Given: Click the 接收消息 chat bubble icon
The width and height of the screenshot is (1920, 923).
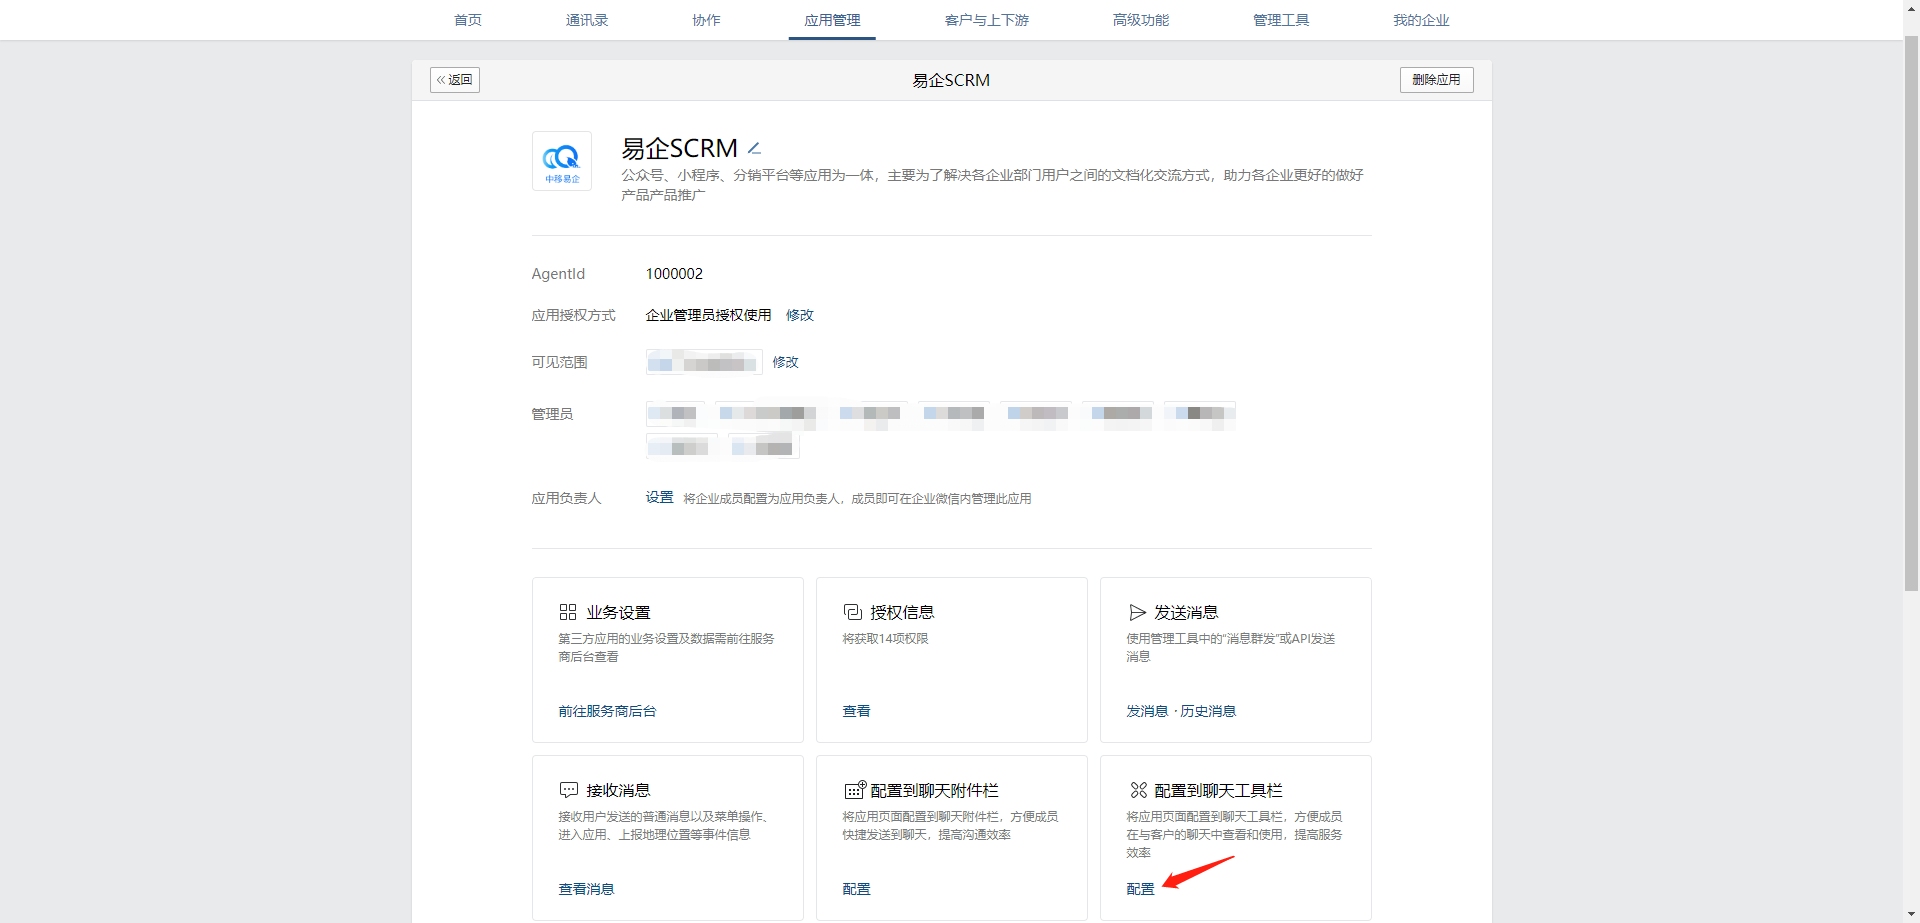Looking at the screenshot, I should (x=569, y=790).
